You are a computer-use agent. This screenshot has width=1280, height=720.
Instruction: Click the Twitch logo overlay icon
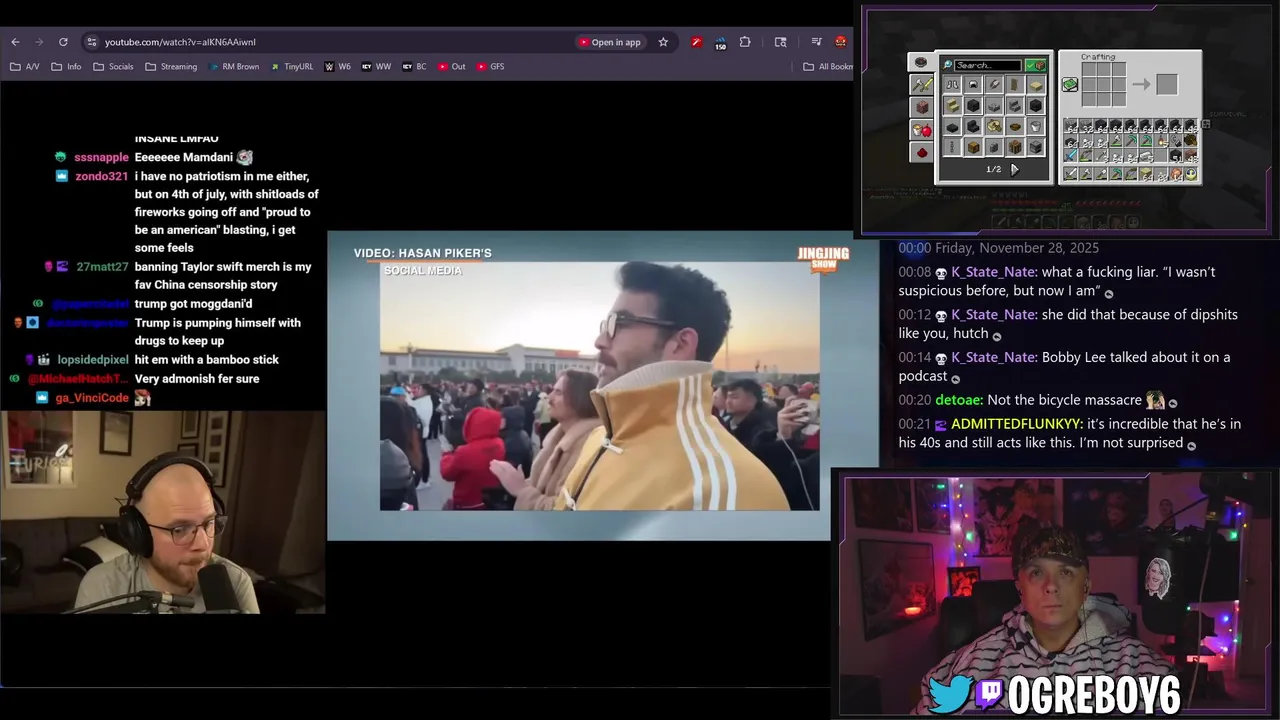pos(990,695)
